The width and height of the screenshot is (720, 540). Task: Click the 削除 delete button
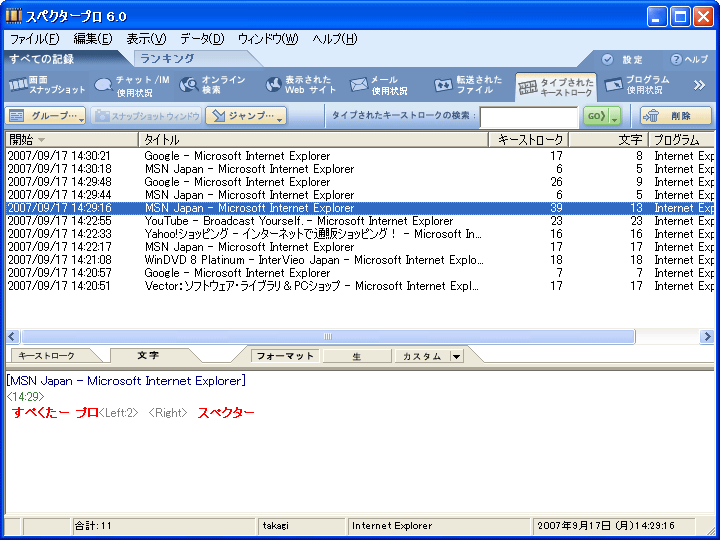point(675,116)
